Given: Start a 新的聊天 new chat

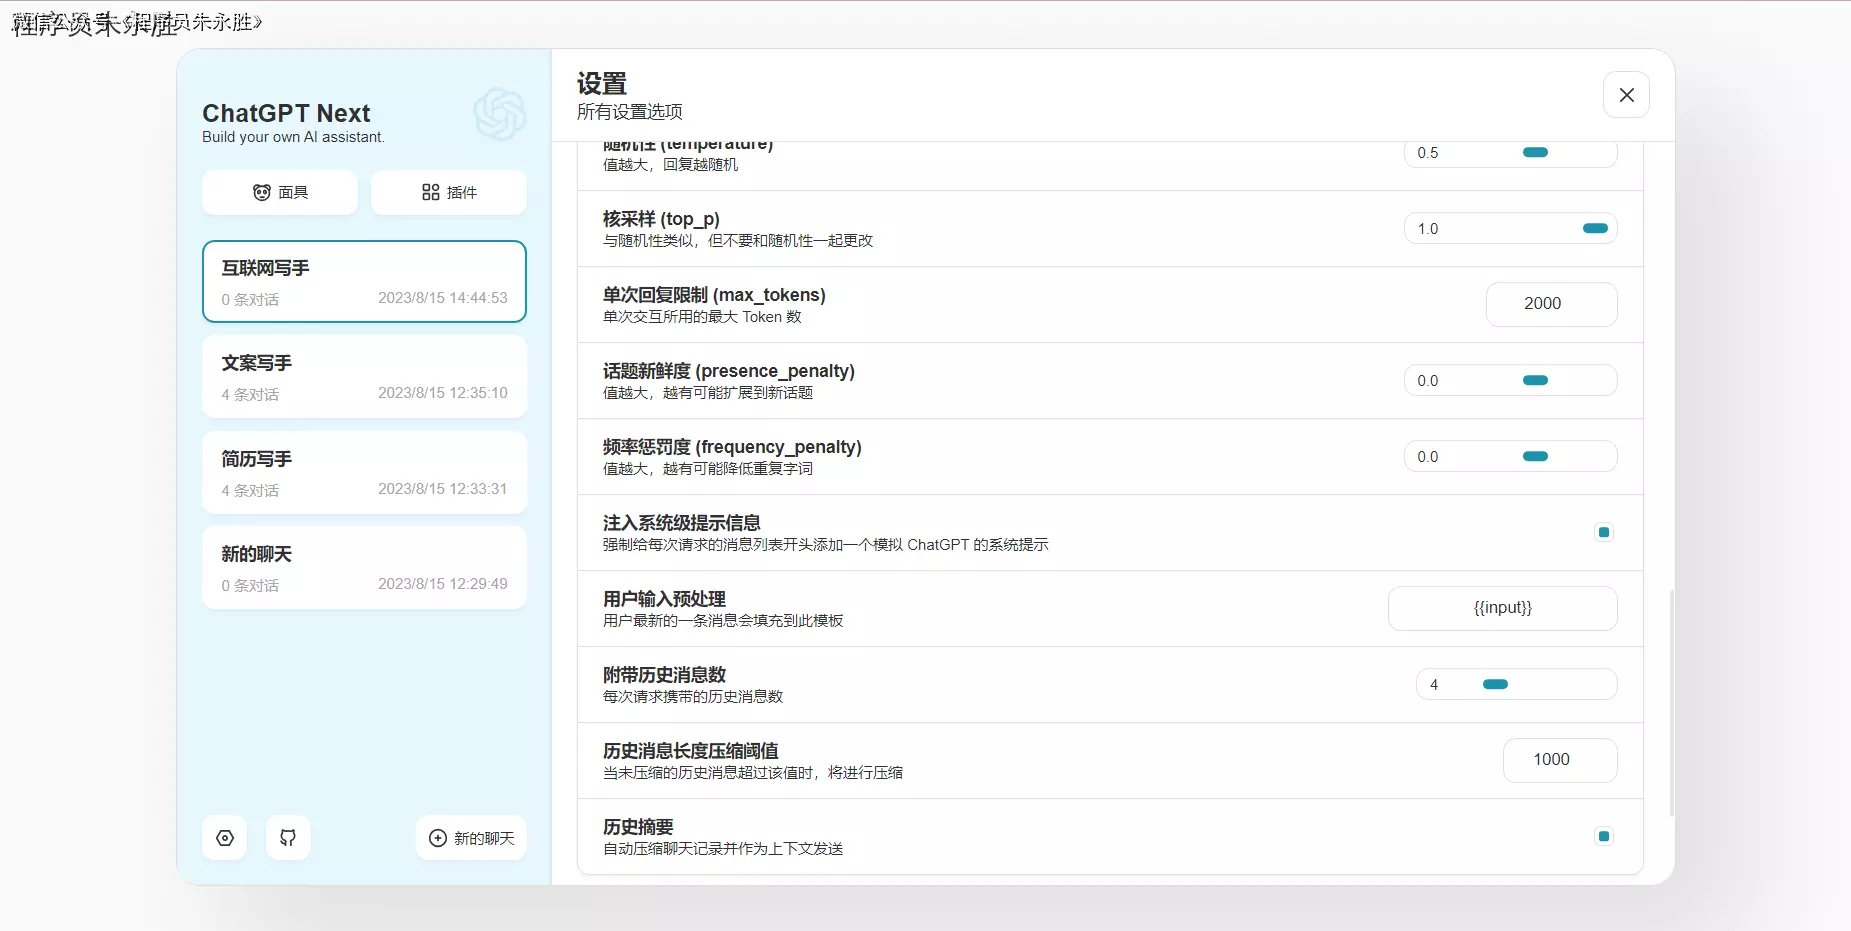Looking at the screenshot, I should 471,838.
